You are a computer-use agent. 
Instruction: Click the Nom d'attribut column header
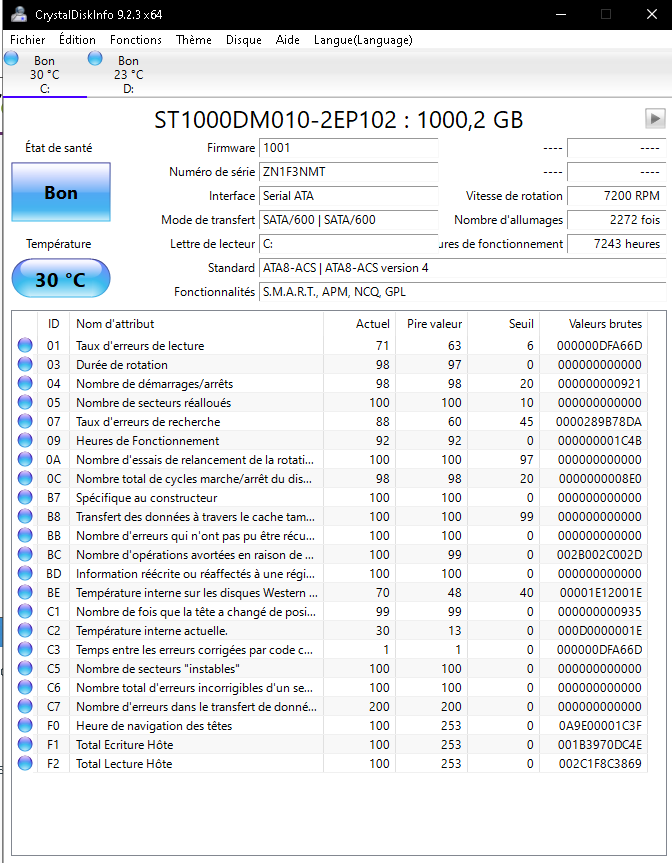196,324
